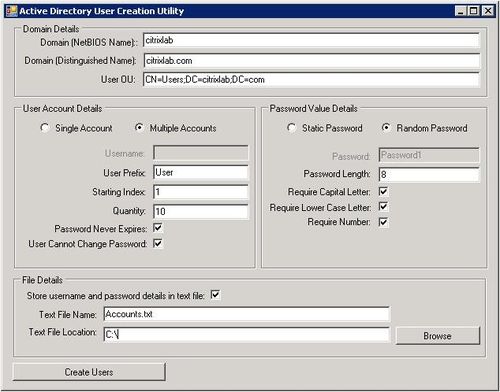Toggle User Cannot Change Password checkbox
The height and width of the screenshot is (392, 500).
coord(158,243)
